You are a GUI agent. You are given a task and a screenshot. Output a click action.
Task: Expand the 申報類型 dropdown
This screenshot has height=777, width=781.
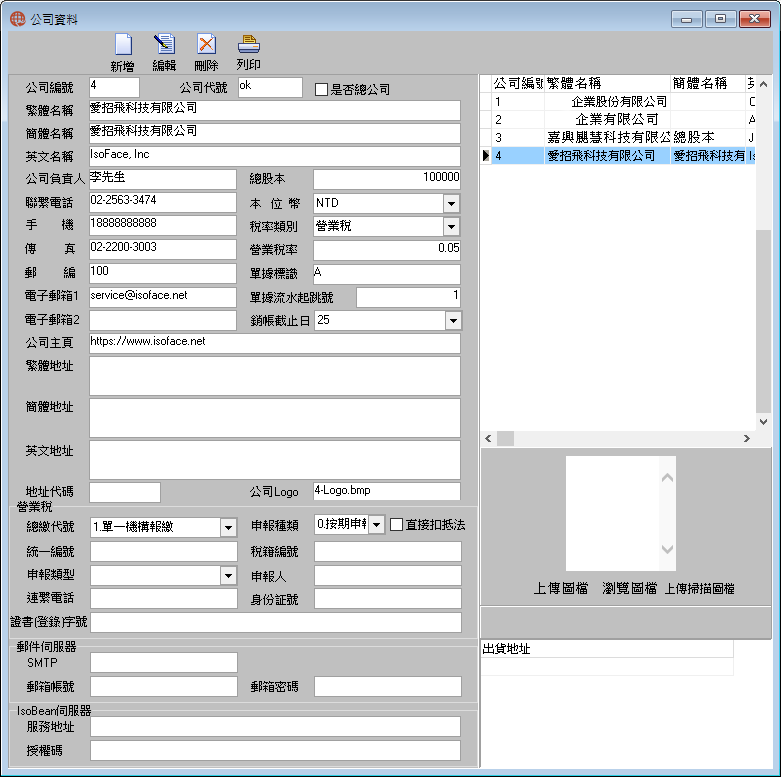[x=228, y=576]
